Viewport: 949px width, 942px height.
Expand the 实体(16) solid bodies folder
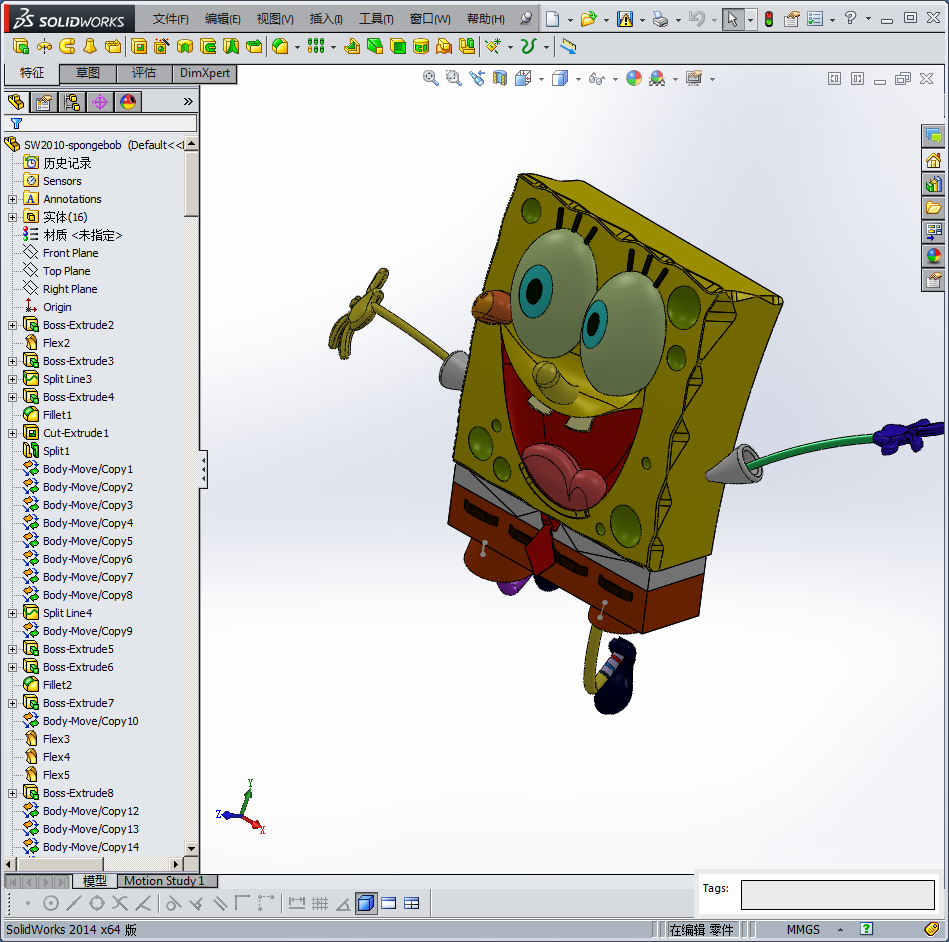(12, 217)
